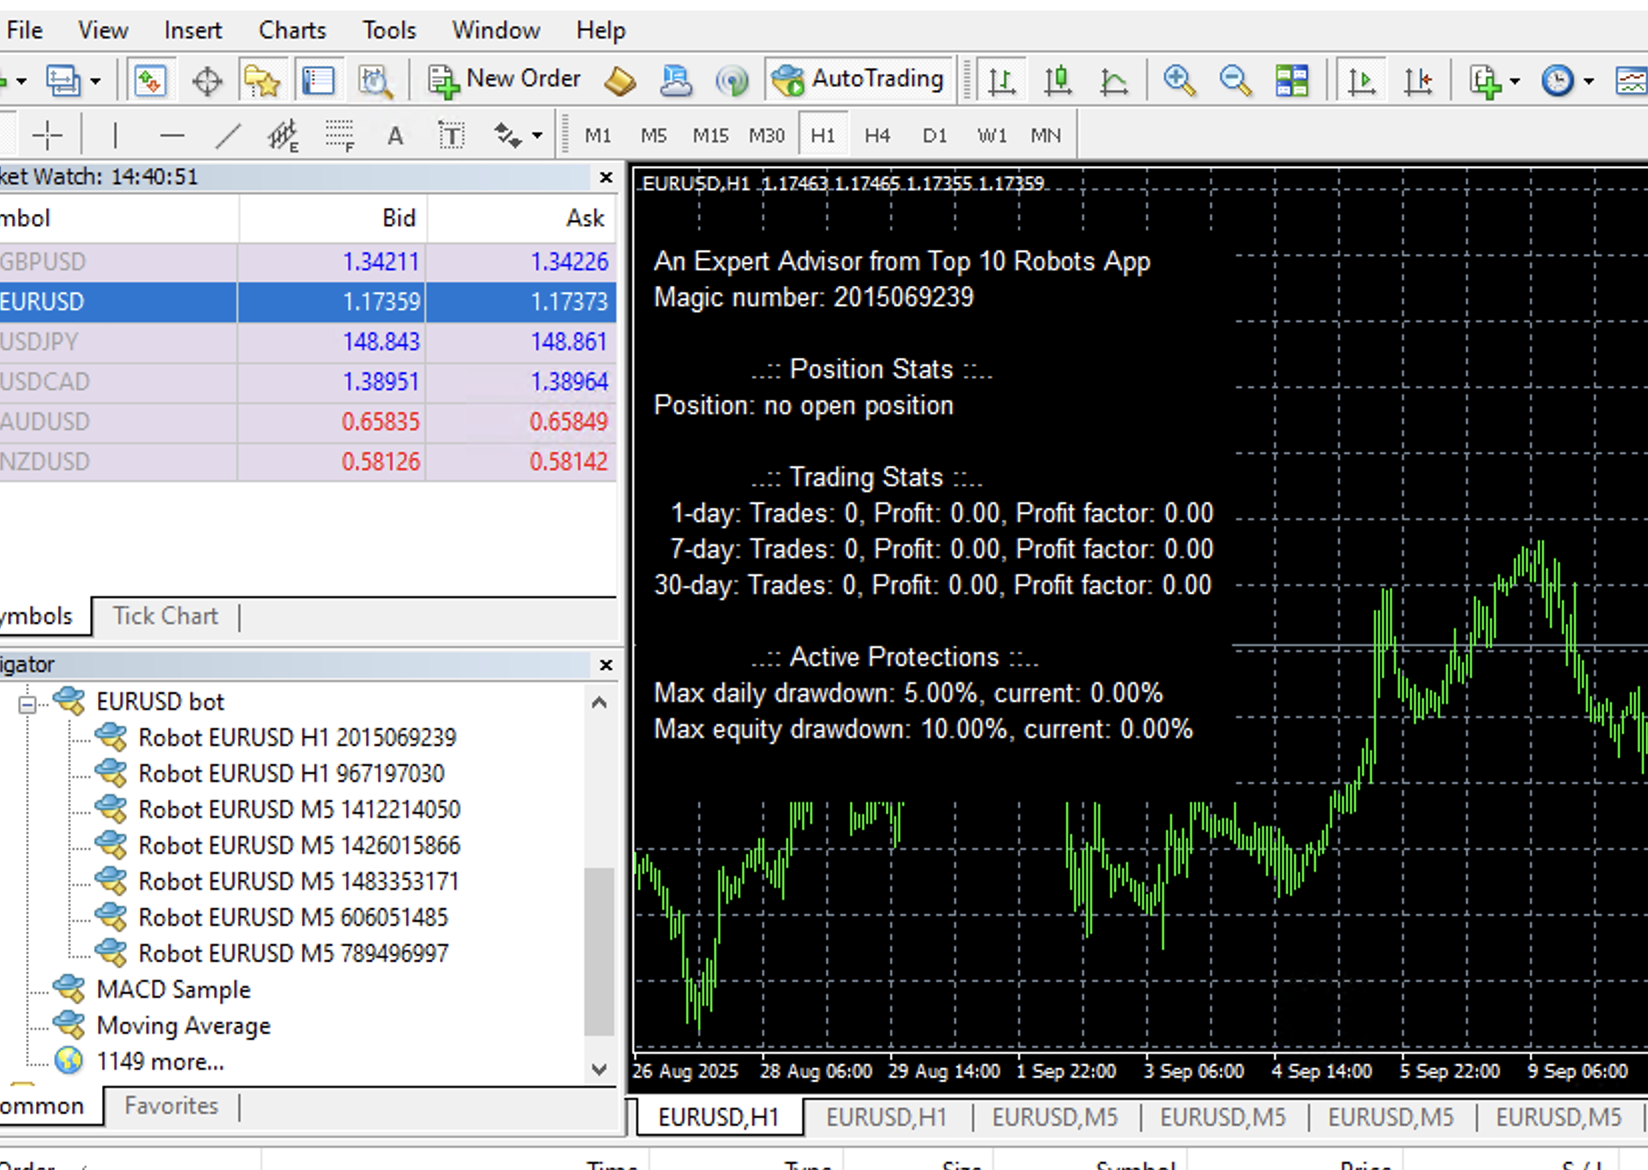Collapse the EURUSD bot tree folder
The image size is (1648, 1170).
(27, 703)
